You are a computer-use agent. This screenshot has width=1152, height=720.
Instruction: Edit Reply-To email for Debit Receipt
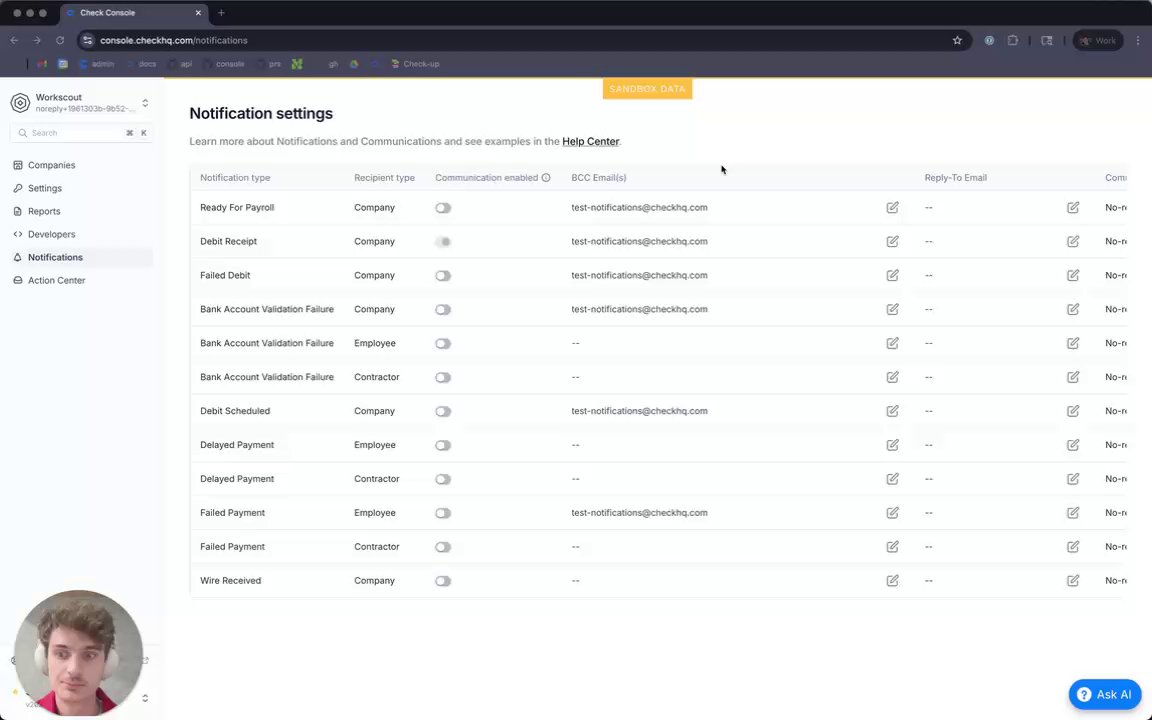point(1073,242)
